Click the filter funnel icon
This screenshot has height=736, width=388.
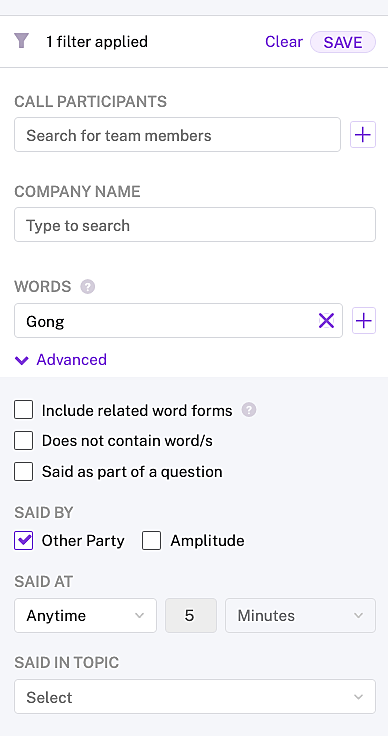point(21,41)
